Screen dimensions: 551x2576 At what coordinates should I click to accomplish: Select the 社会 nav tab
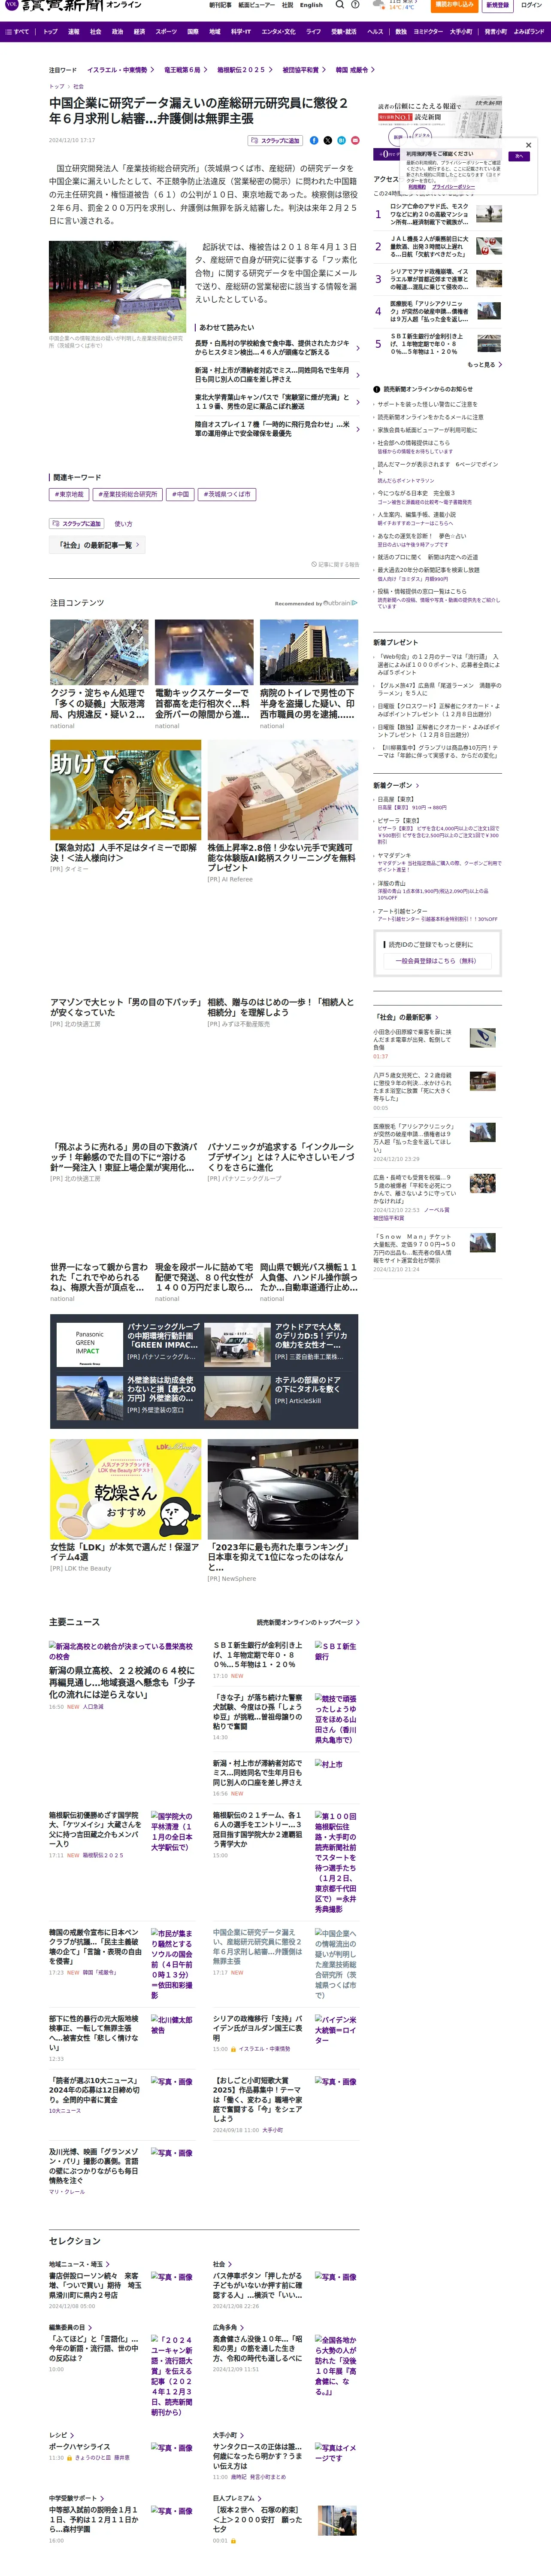(x=95, y=32)
